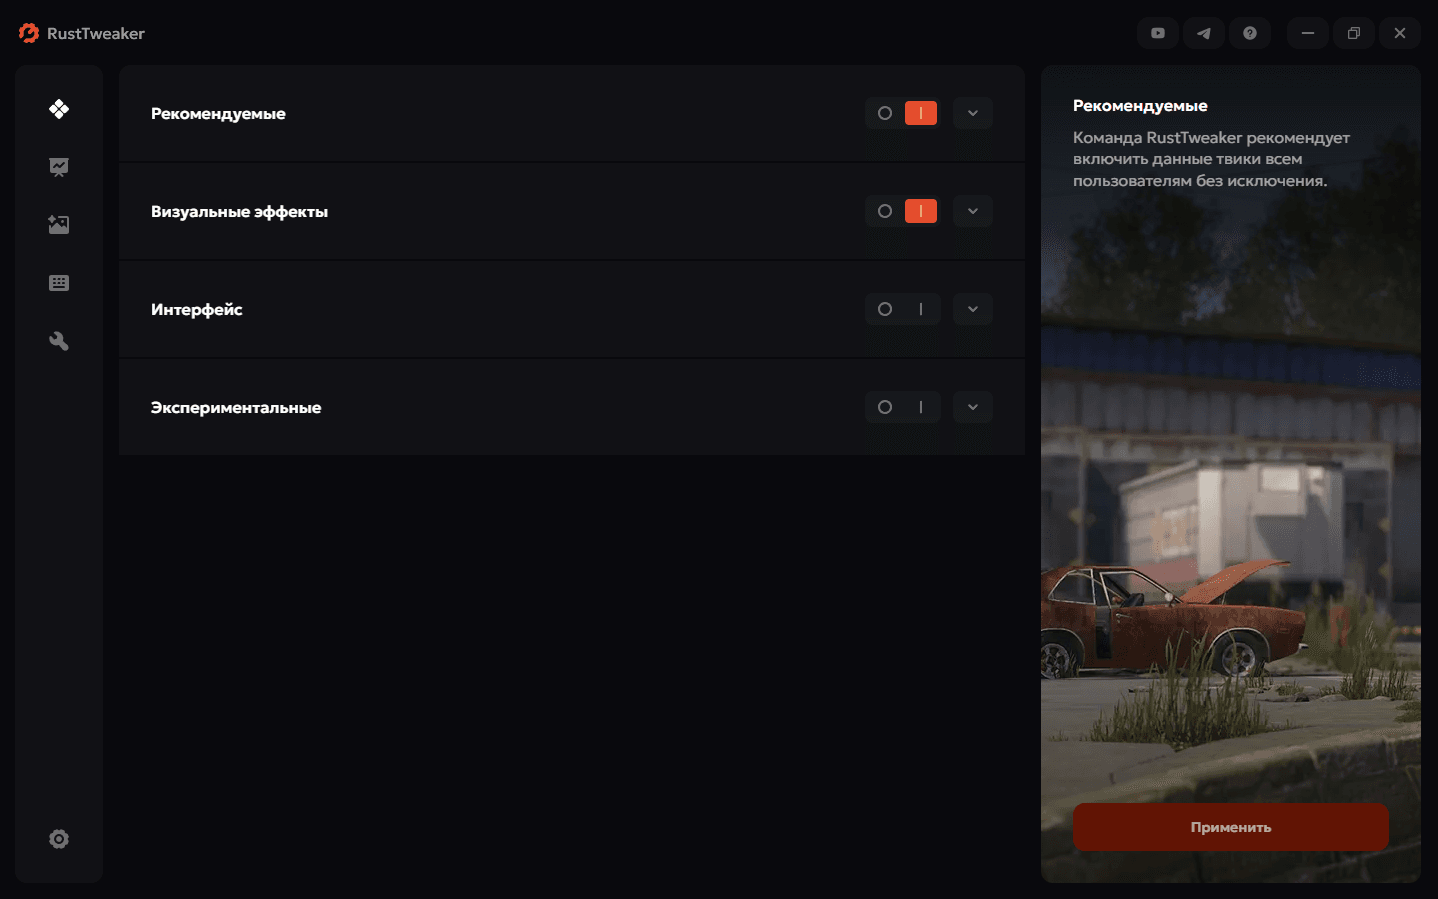Maximize the RustTweaker window
Image resolution: width=1438 pixels, height=899 pixels.
(x=1354, y=33)
